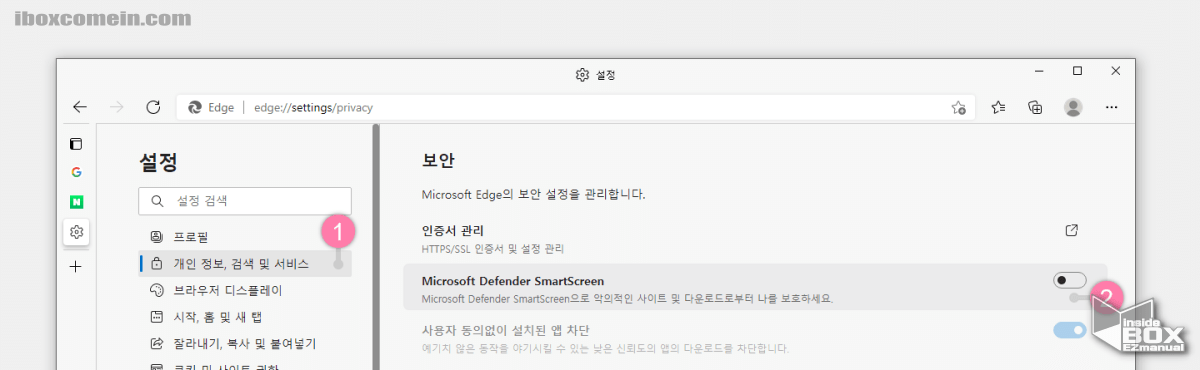
Task: Select the settings gear tab in sidebar
Action: tap(76, 233)
